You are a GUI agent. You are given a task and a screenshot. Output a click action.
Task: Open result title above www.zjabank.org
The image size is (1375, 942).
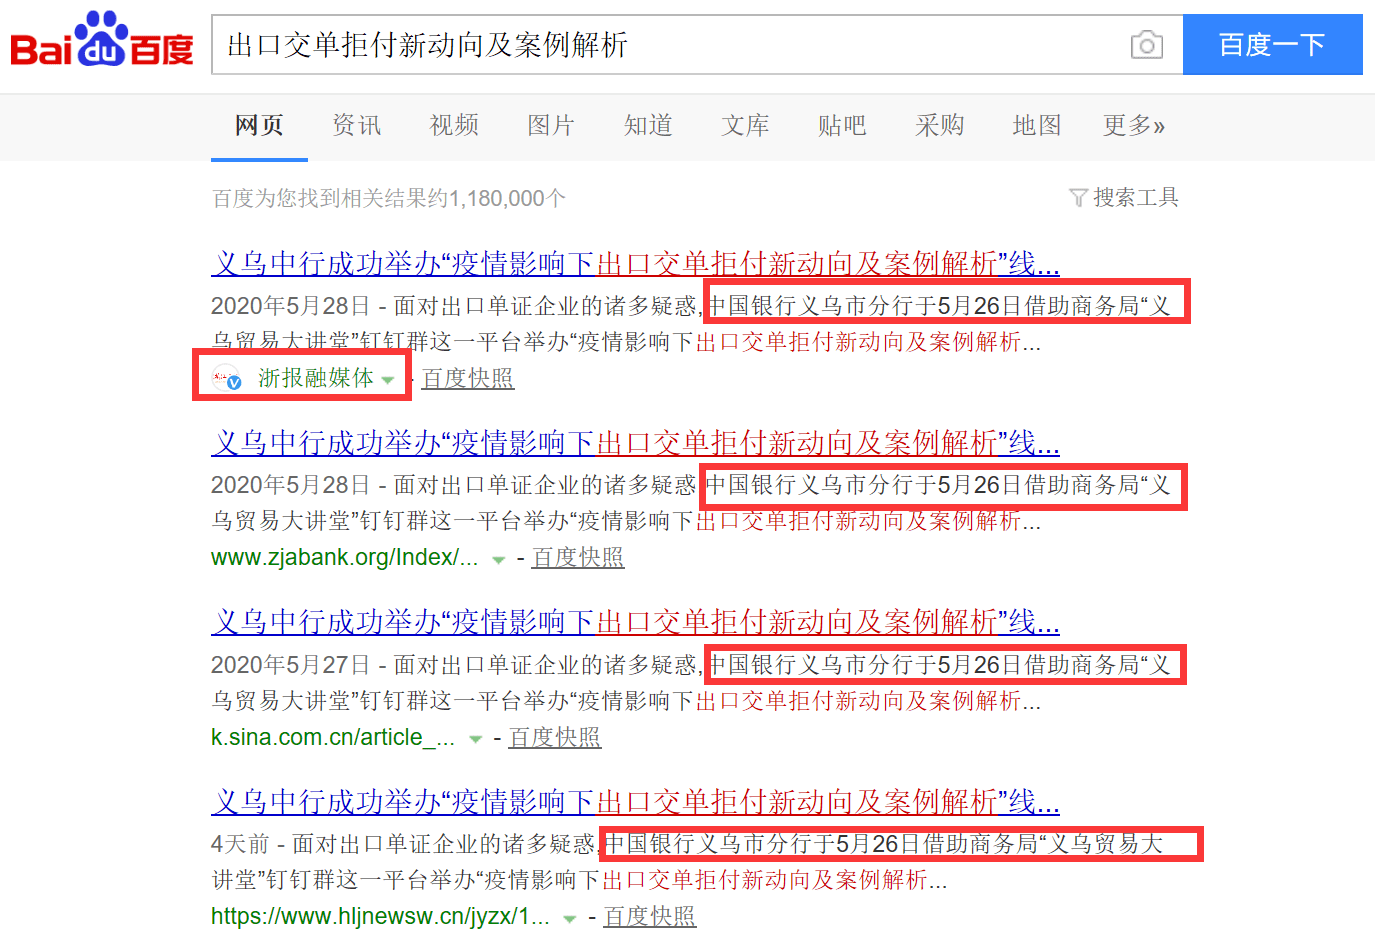[635, 443]
